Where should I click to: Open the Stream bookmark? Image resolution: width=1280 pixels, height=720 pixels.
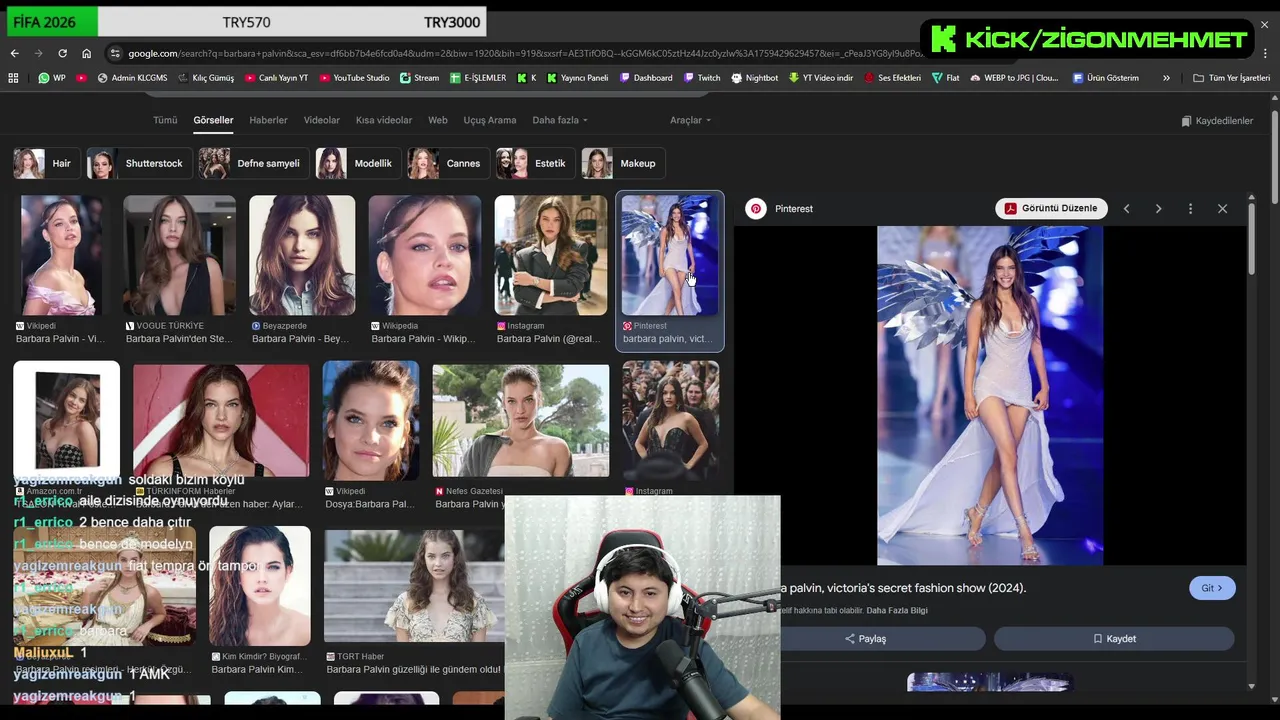(x=420, y=78)
